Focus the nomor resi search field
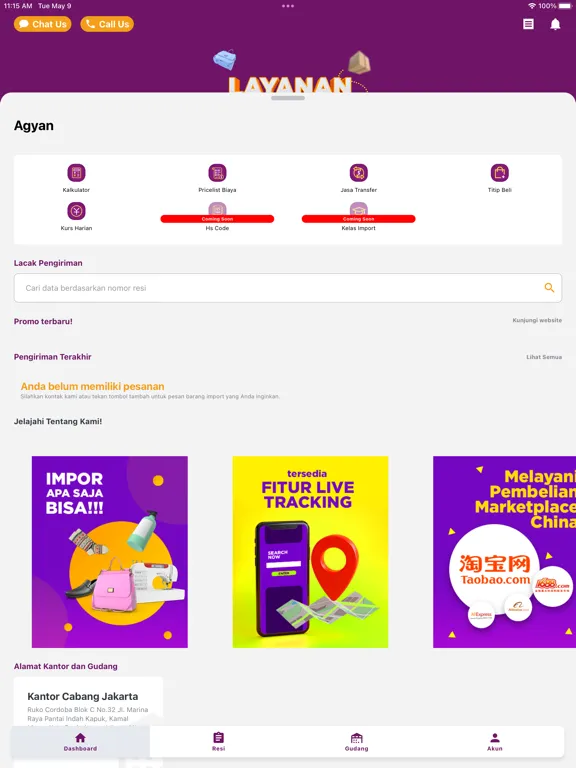 coord(288,288)
